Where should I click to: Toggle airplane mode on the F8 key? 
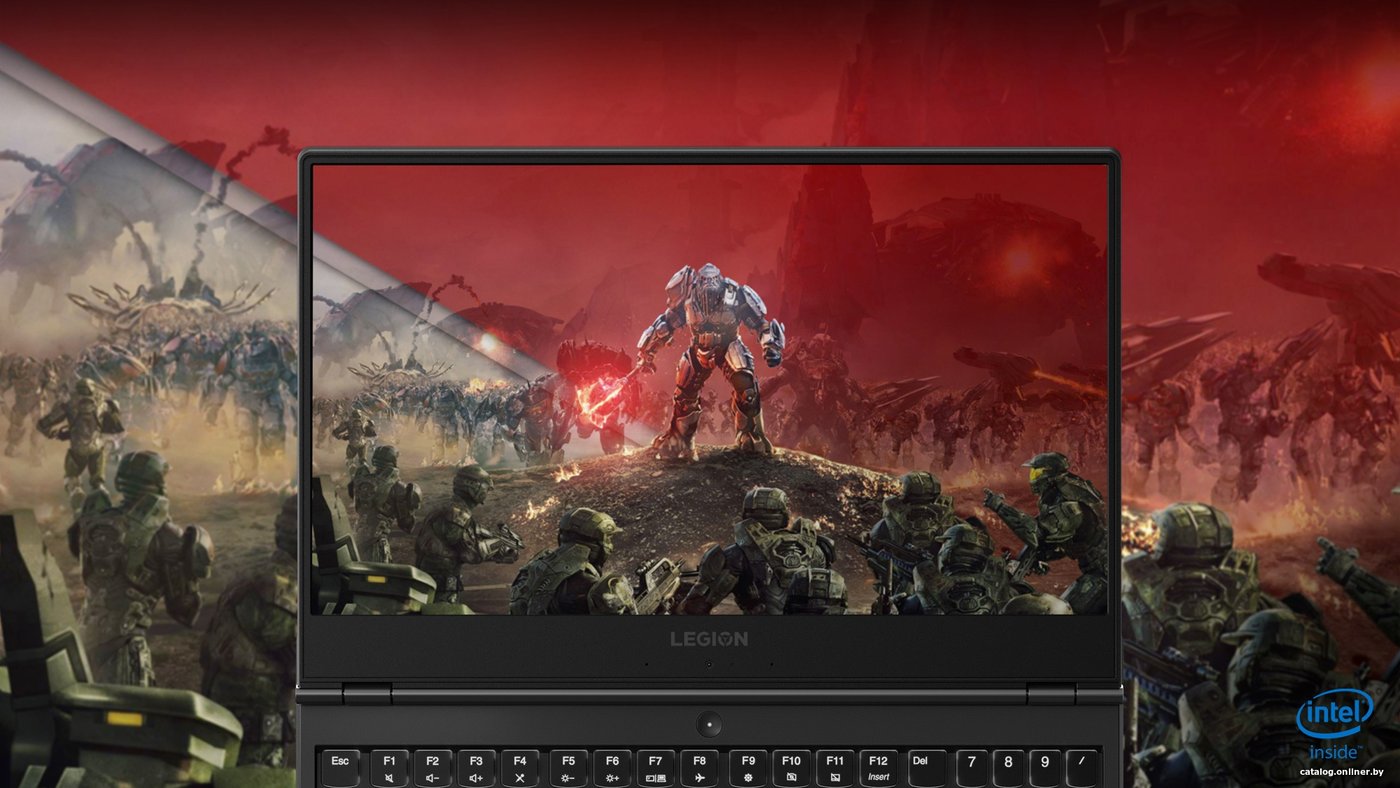tap(699, 768)
